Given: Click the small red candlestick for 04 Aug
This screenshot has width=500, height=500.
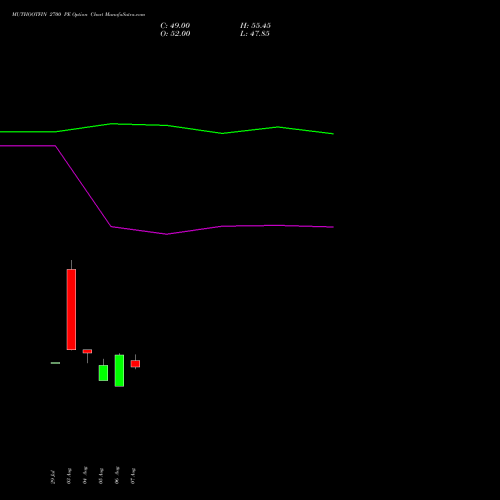Looking at the screenshot, I should tap(87, 351).
